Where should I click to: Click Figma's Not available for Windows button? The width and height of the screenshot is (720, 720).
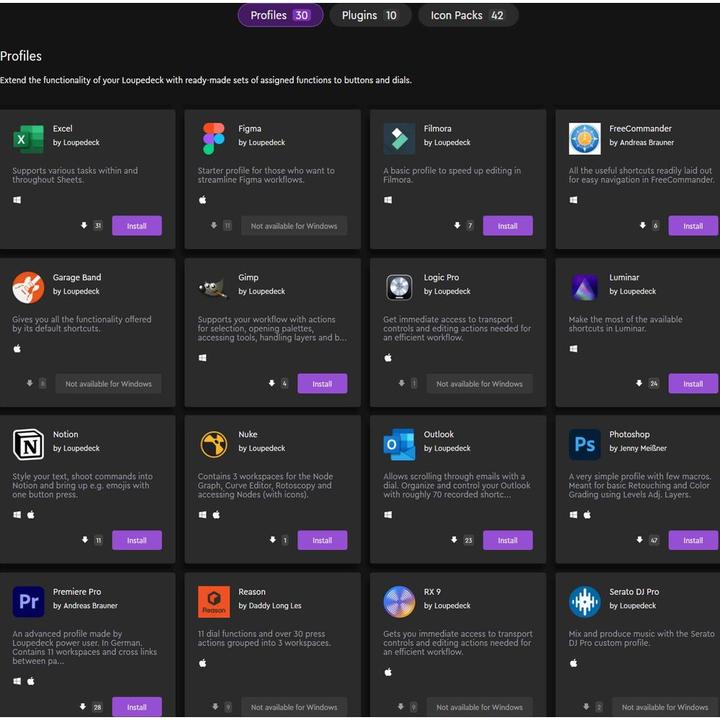(294, 226)
